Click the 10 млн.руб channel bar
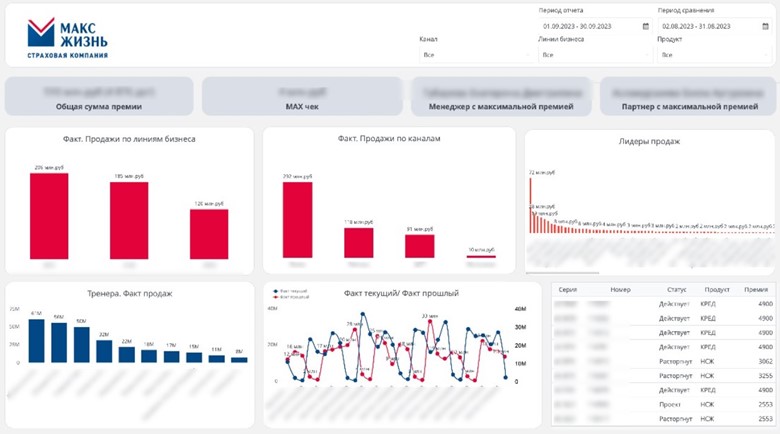780x434 pixels. point(481,256)
